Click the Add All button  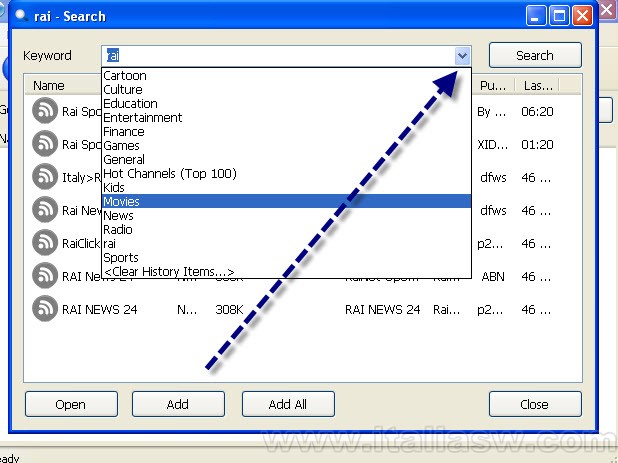point(288,404)
